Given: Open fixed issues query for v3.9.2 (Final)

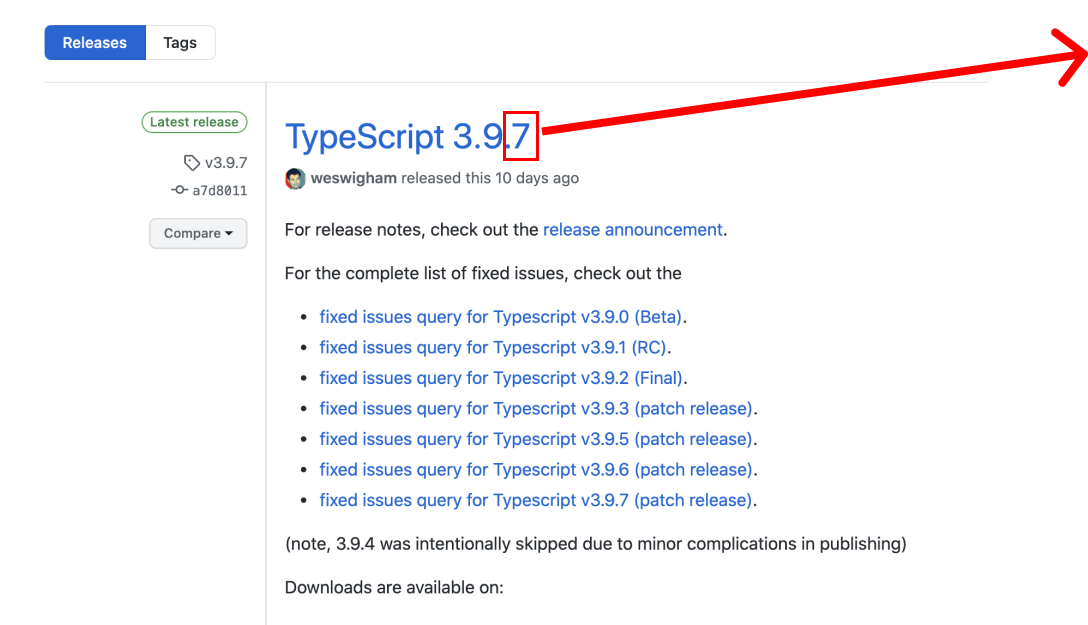Looking at the screenshot, I should (501, 378).
